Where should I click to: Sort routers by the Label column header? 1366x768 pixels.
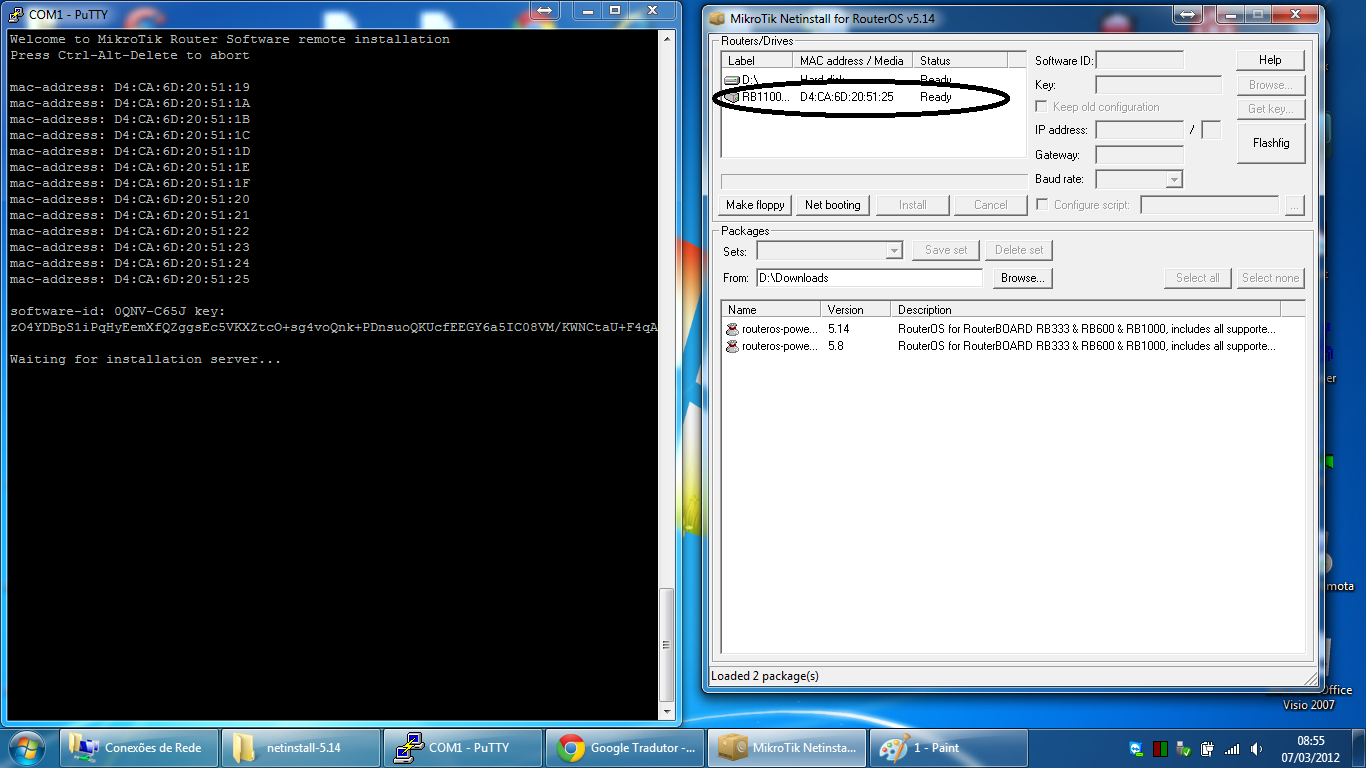[x=757, y=61]
